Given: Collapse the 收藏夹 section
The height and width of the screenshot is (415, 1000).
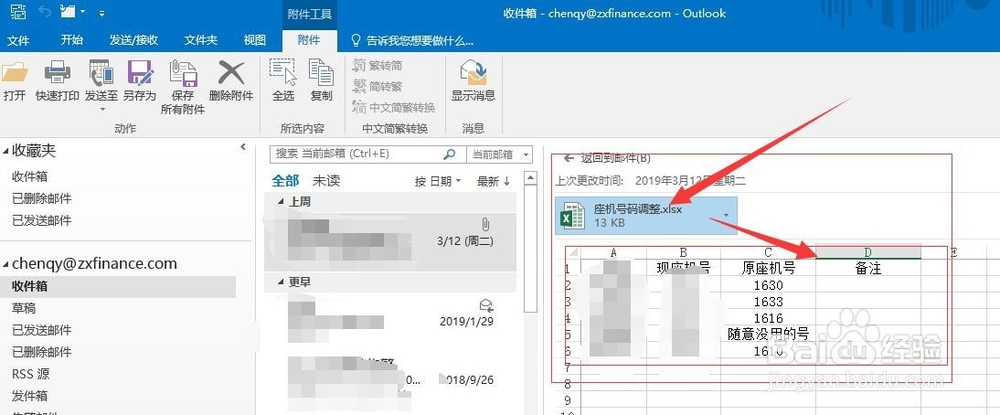Looking at the screenshot, I should tap(6, 151).
